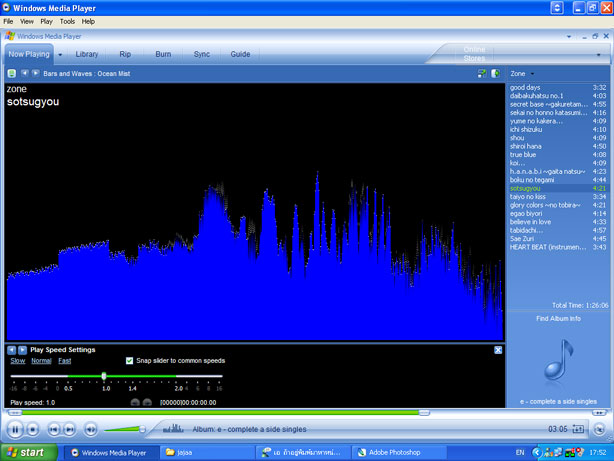Click the album art music note thumbnail
This screenshot has width=614, height=461.
(x=558, y=360)
